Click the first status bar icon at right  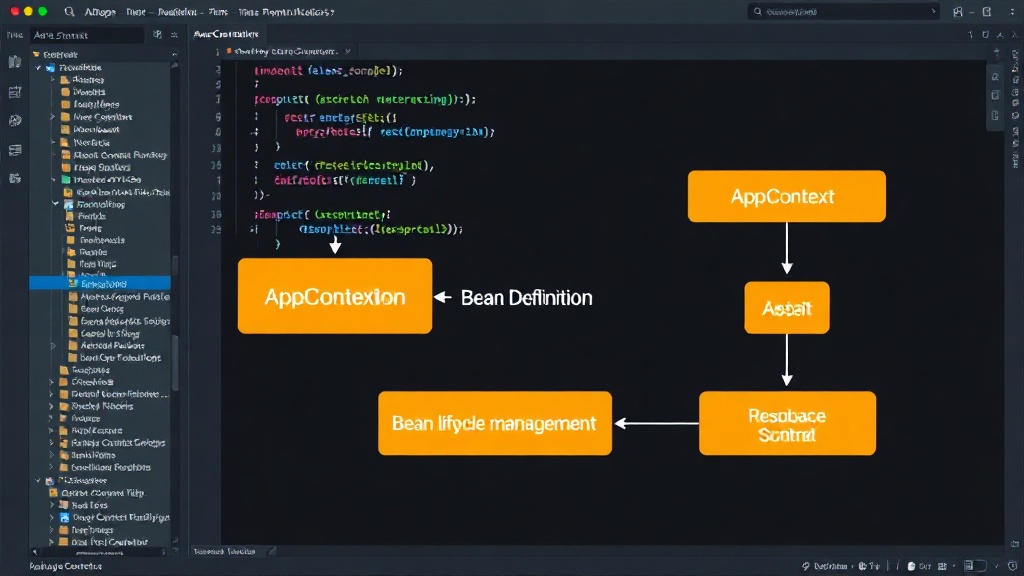click(x=806, y=566)
